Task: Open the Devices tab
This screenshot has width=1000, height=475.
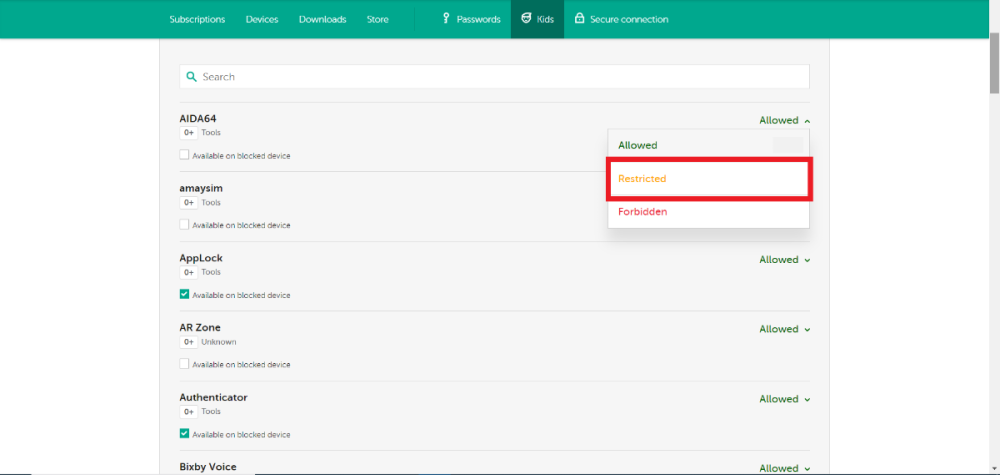Action: [x=262, y=19]
